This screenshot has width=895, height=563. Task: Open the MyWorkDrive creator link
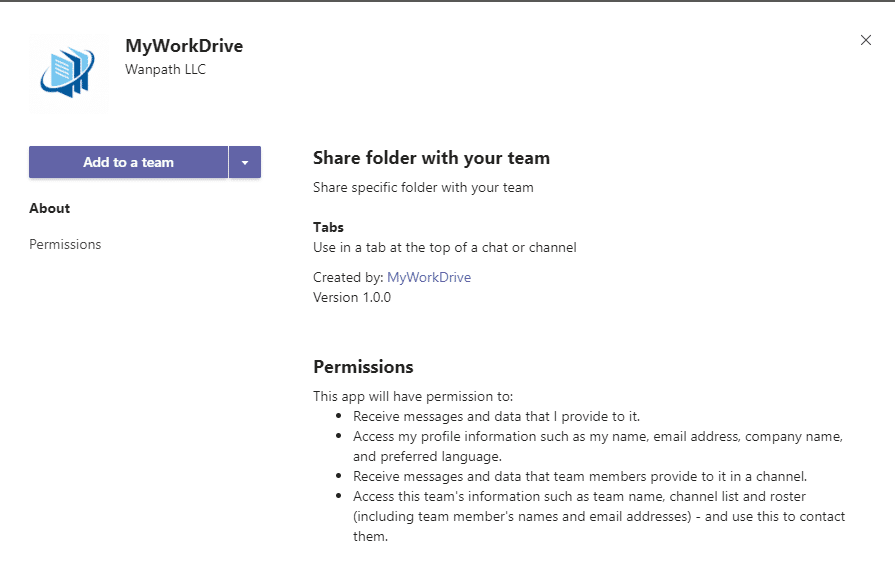[x=428, y=277]
